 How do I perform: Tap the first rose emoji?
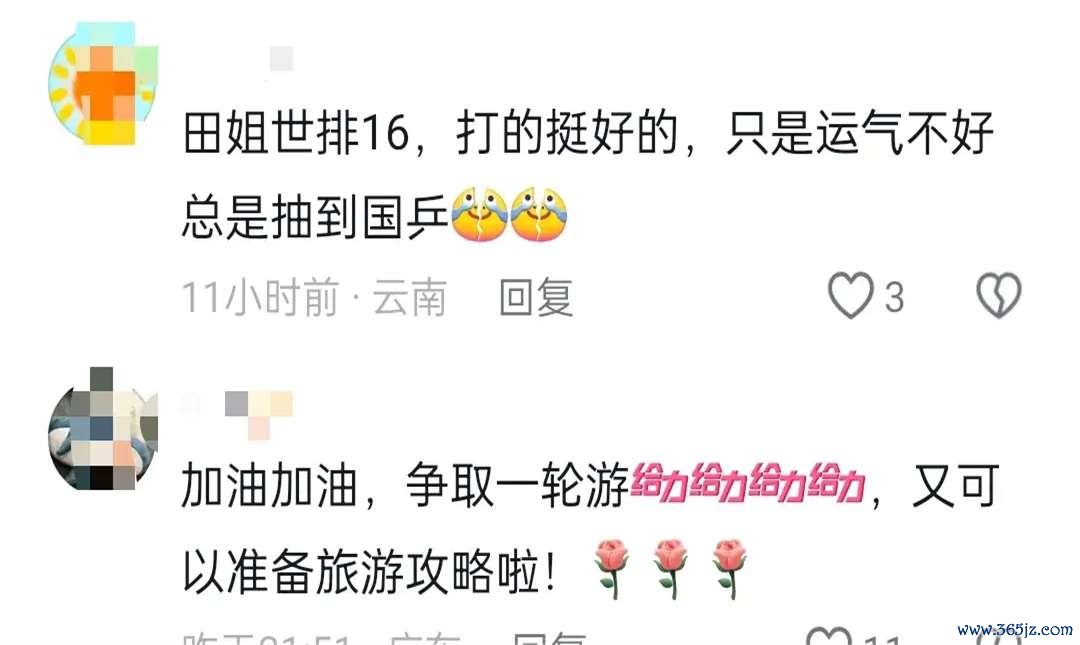point(611,569)
